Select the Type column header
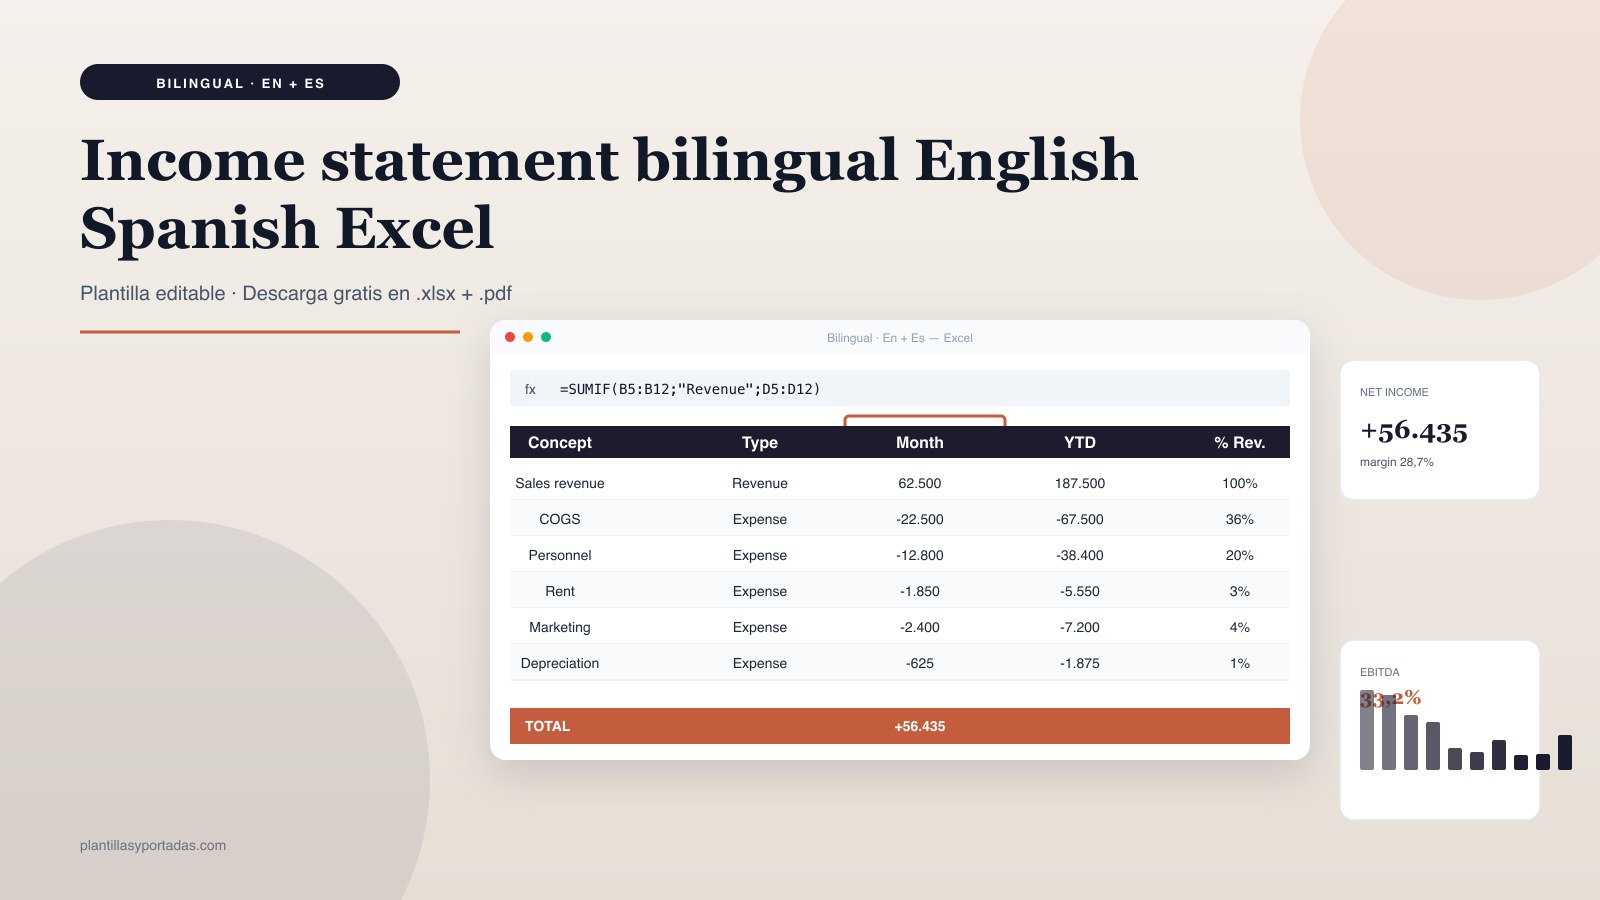Screen dimensions: 1600x900 (x=760, y=442)
